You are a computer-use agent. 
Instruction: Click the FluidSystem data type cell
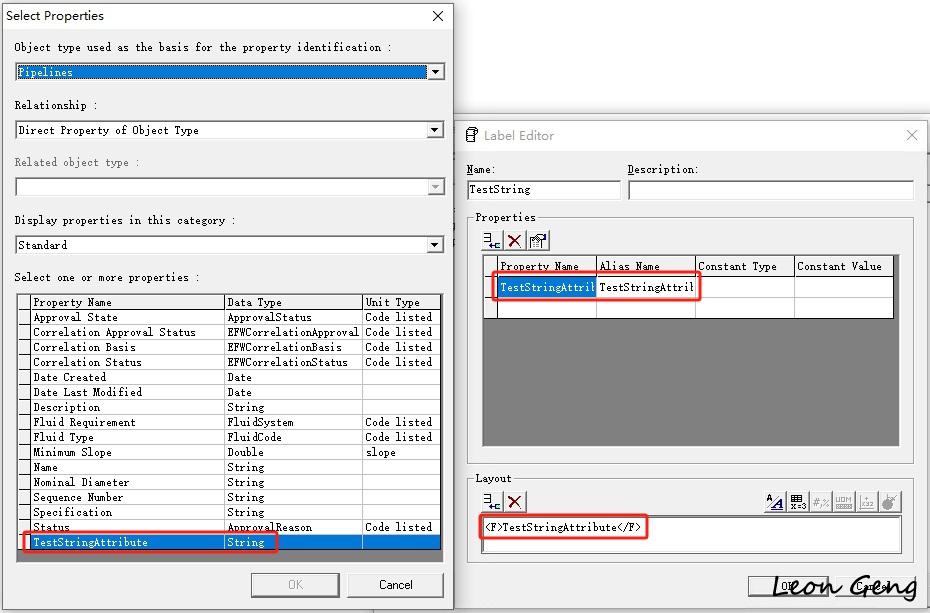point(294,422)
